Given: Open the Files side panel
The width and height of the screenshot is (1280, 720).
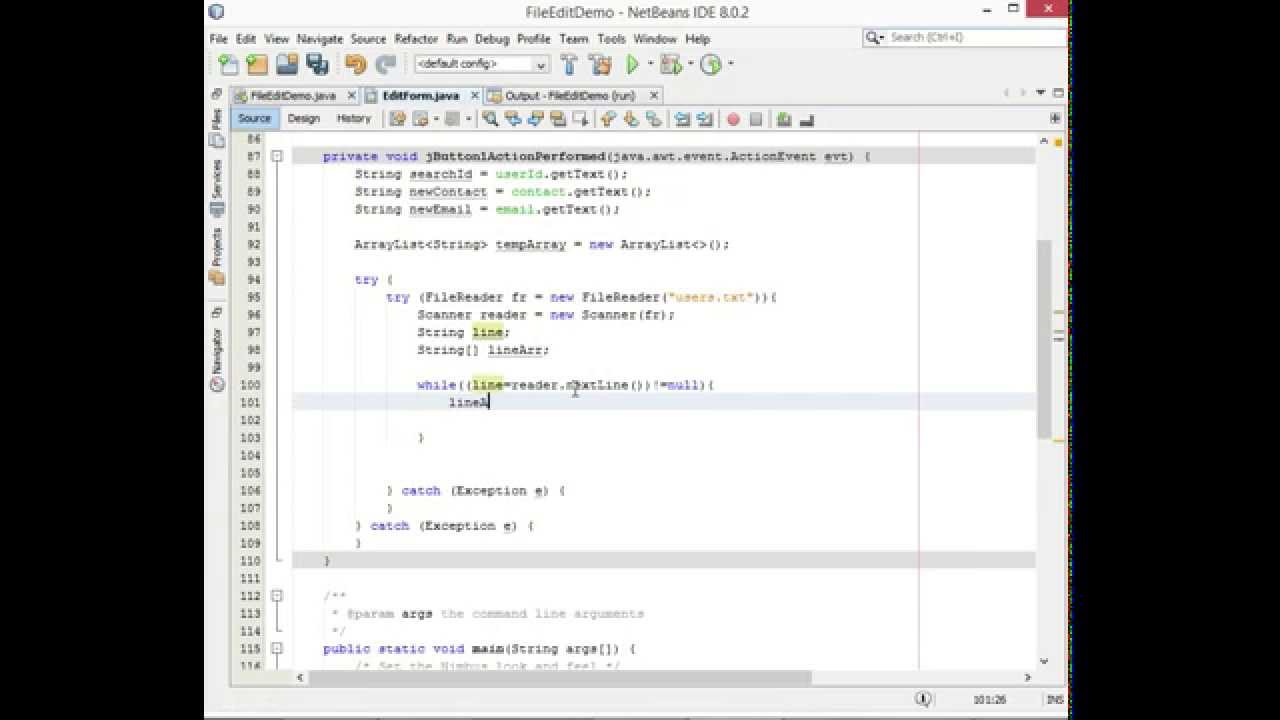Looking at the screenshot, I should coord(217,130).
